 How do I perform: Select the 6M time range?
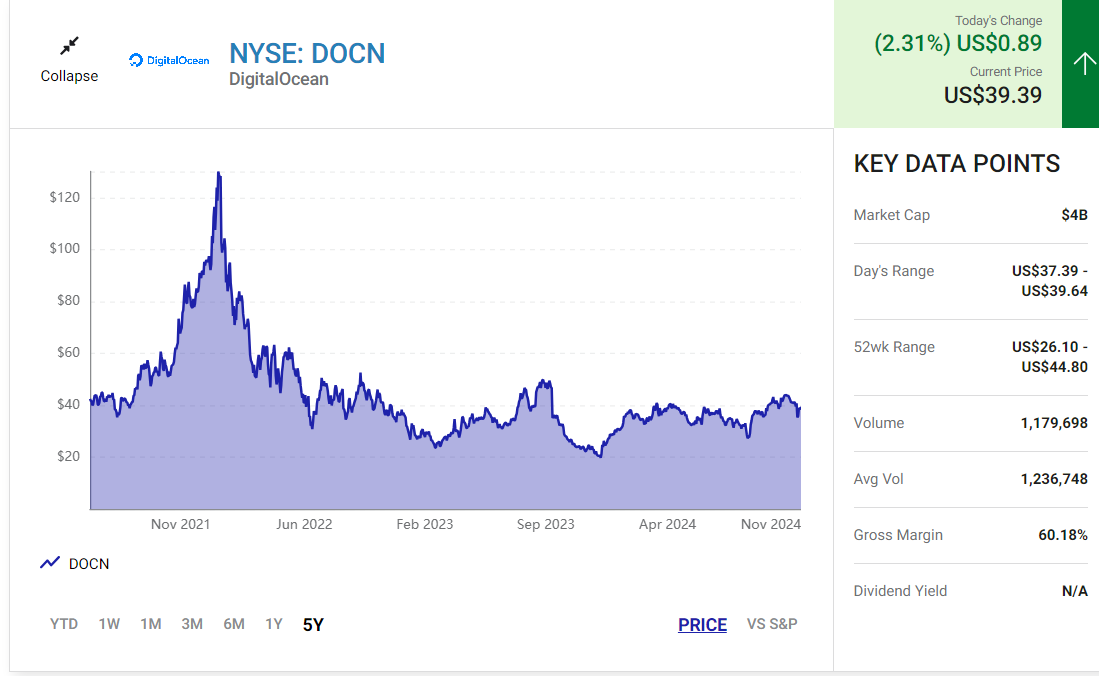pos(234,624)
